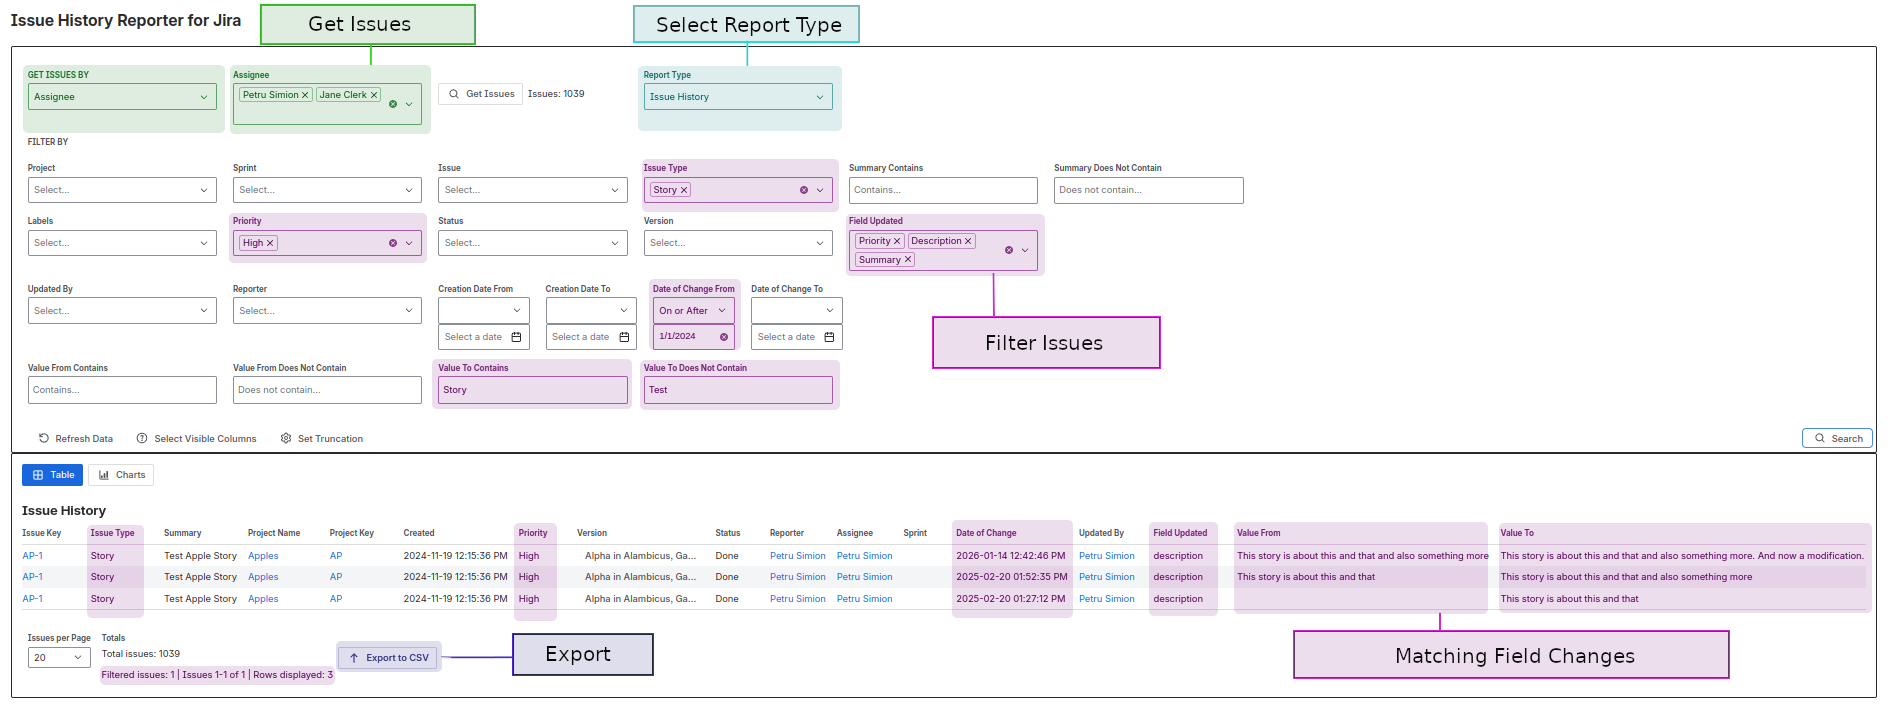Remove the Description tag from Field Updated
Image resolution: width=1892 pixels, height=722 pixels.
[968, 241]
